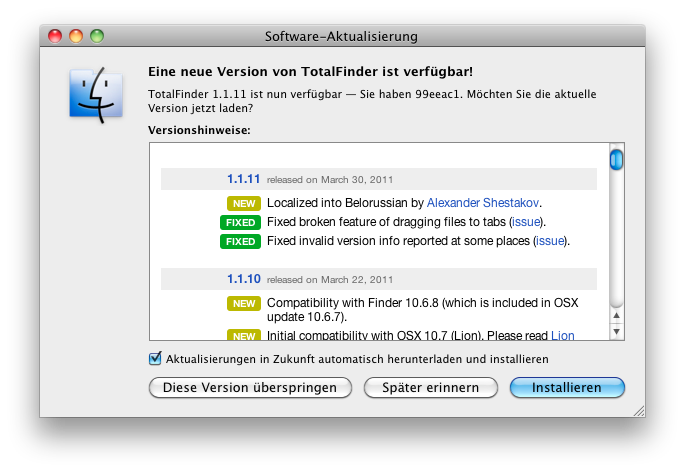Viewport: 685px width, 472px height.
Task: Open the 1.1.10 version link
Action: [x=243, y=279]
